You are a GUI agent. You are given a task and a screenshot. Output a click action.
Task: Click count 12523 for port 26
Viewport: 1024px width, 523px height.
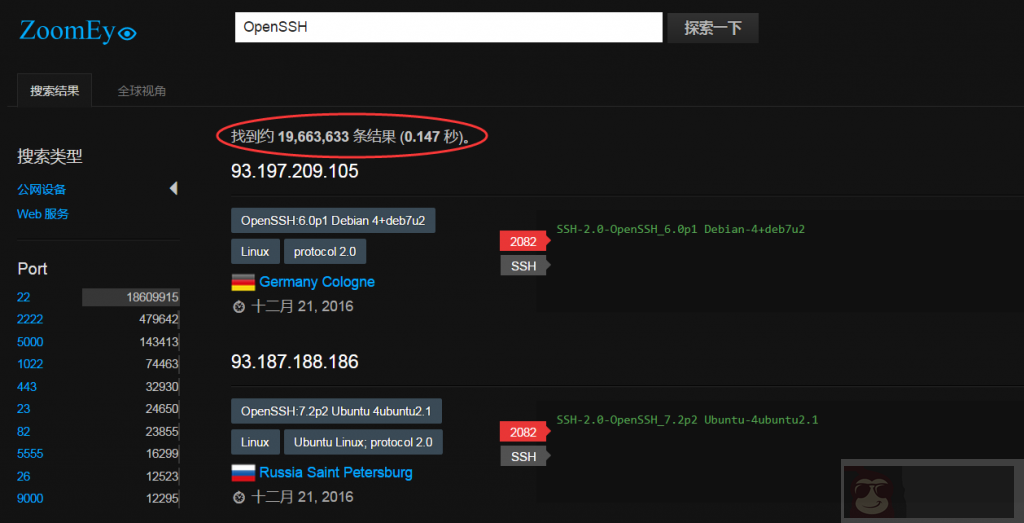[x=162, y=476]
